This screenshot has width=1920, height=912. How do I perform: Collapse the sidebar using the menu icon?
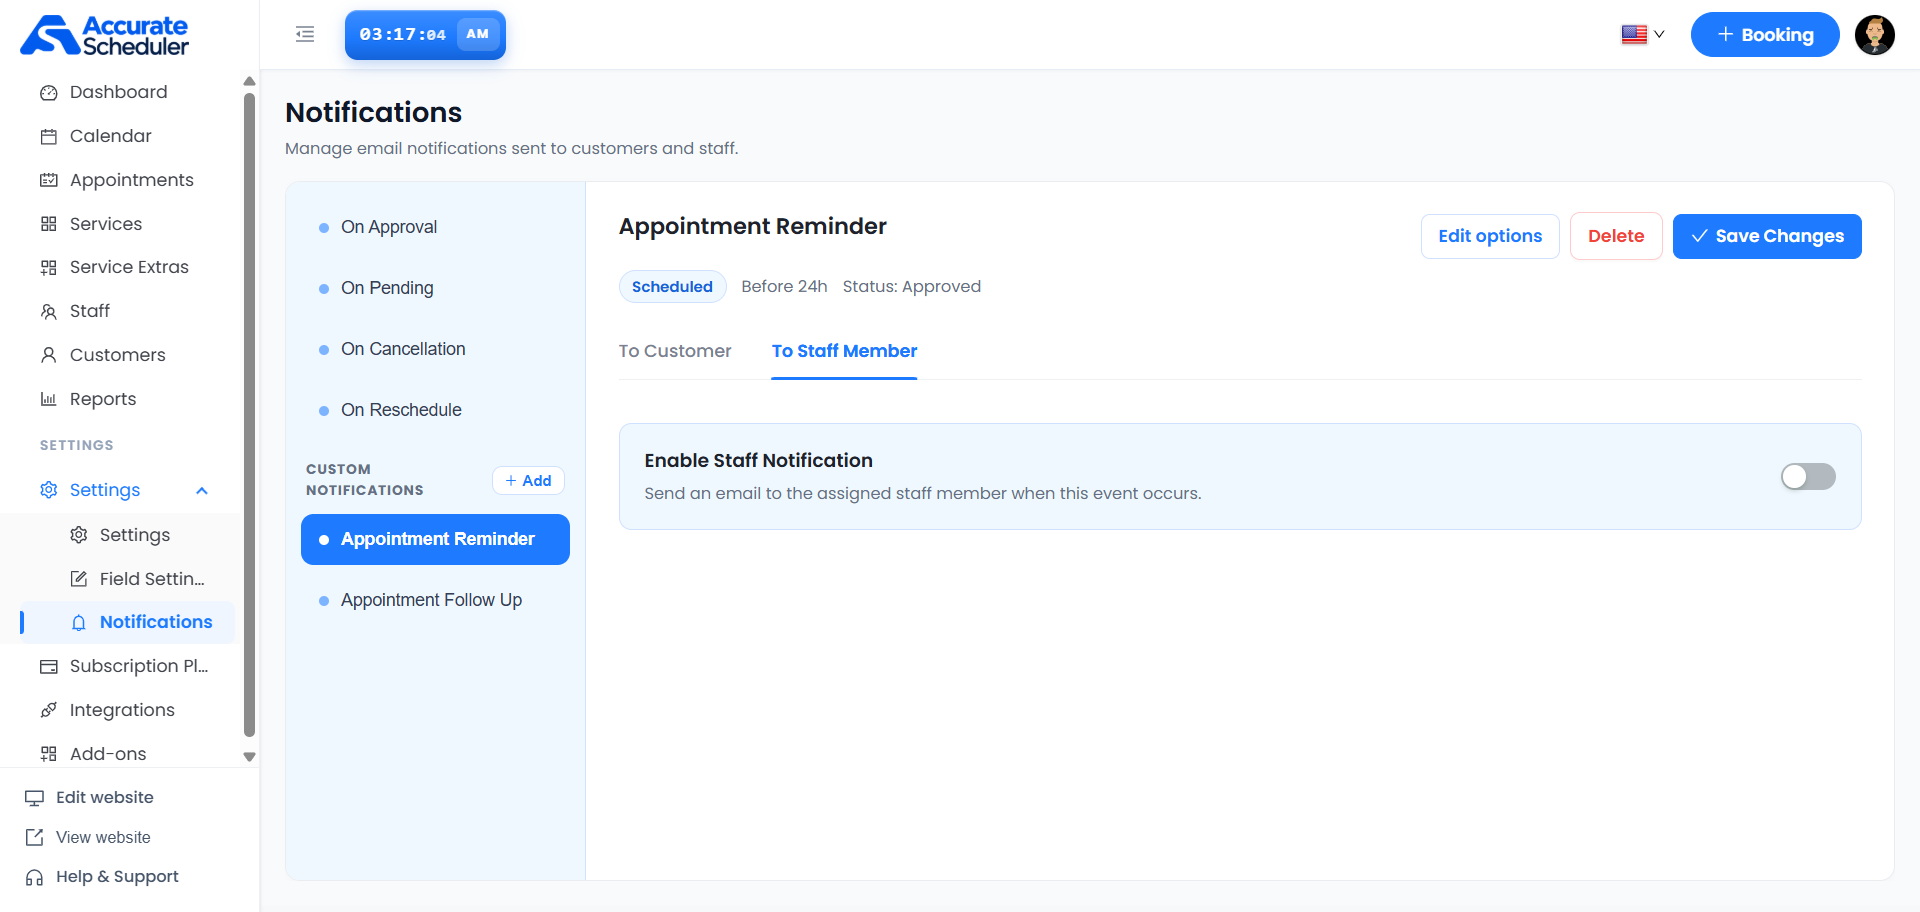[305, 35]
